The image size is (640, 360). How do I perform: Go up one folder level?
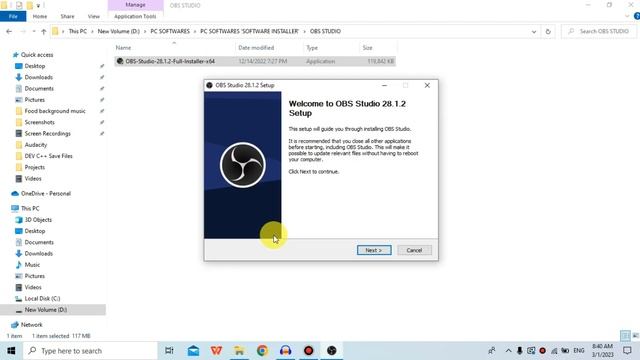[x=43, y=31]
